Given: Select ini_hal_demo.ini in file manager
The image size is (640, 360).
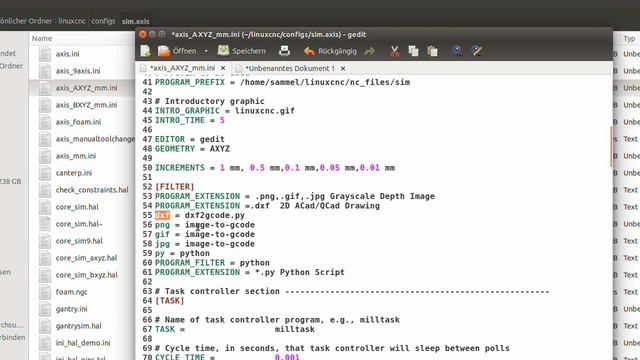Looking at the screenshot, I should [x=83, y=343].
